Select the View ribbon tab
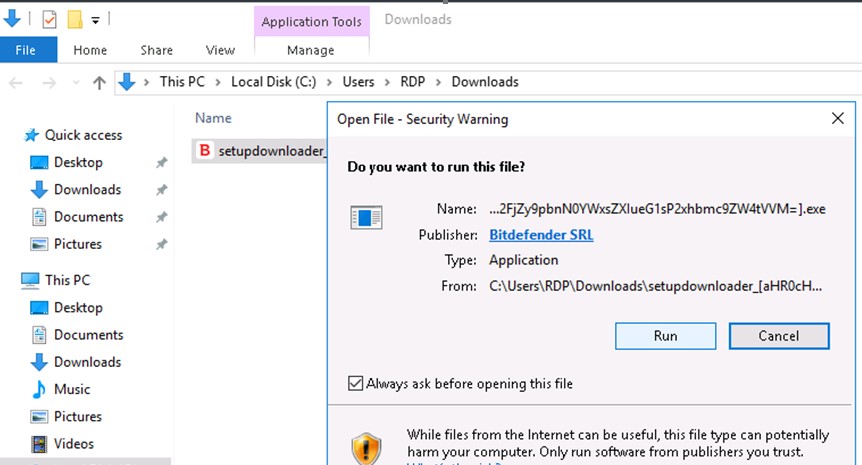Image resolution: width=862 pixels, height=465 pixels. (220, 50)
